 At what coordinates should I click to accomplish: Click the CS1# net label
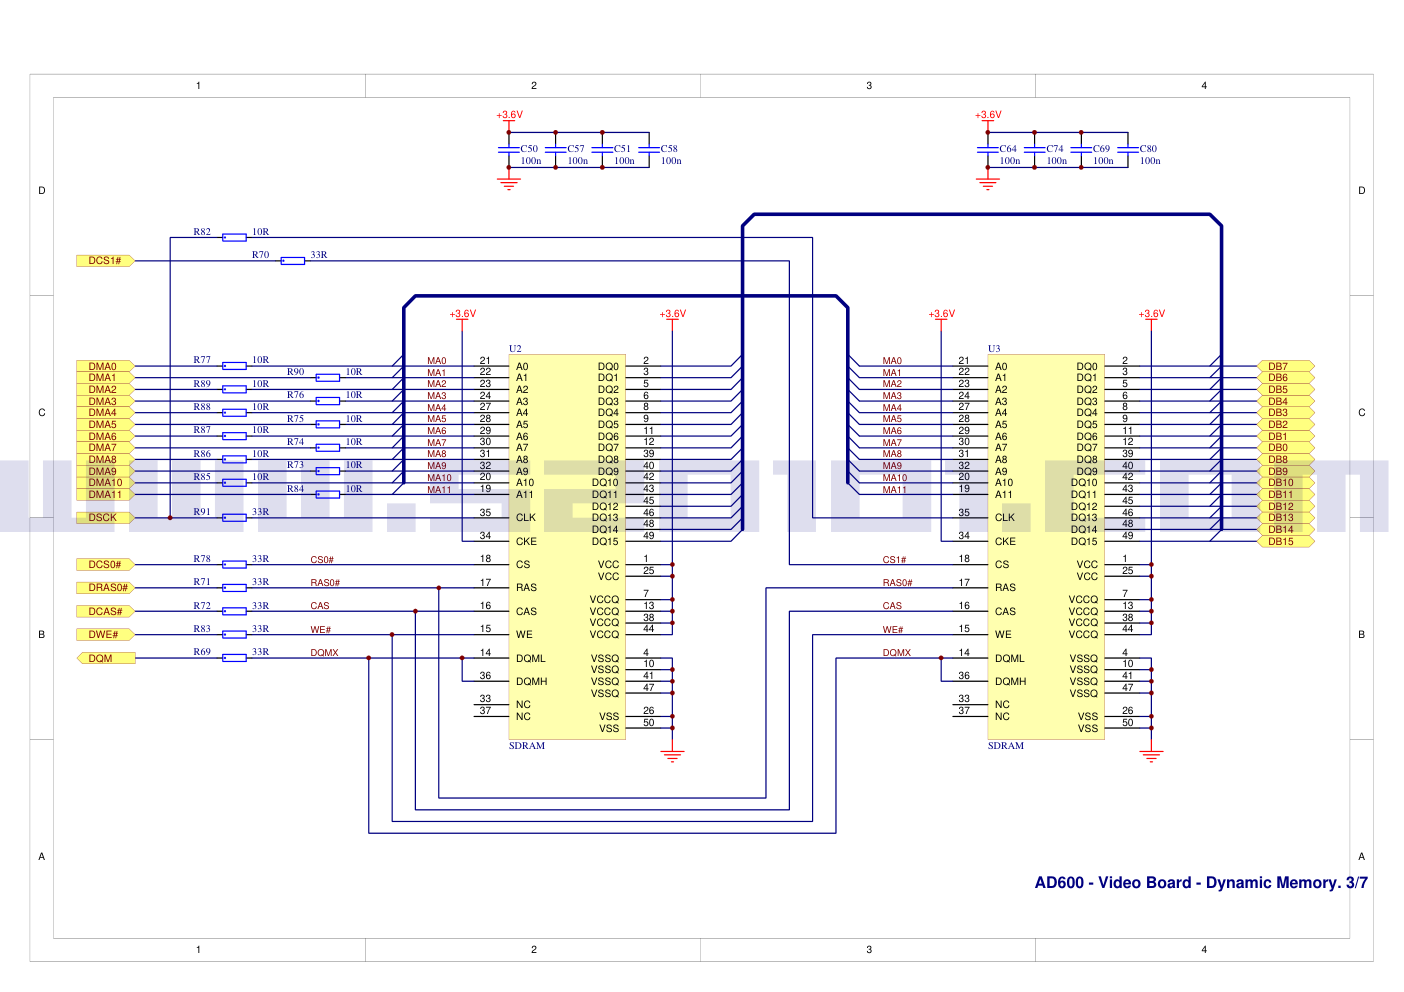[x=894, y=560]
